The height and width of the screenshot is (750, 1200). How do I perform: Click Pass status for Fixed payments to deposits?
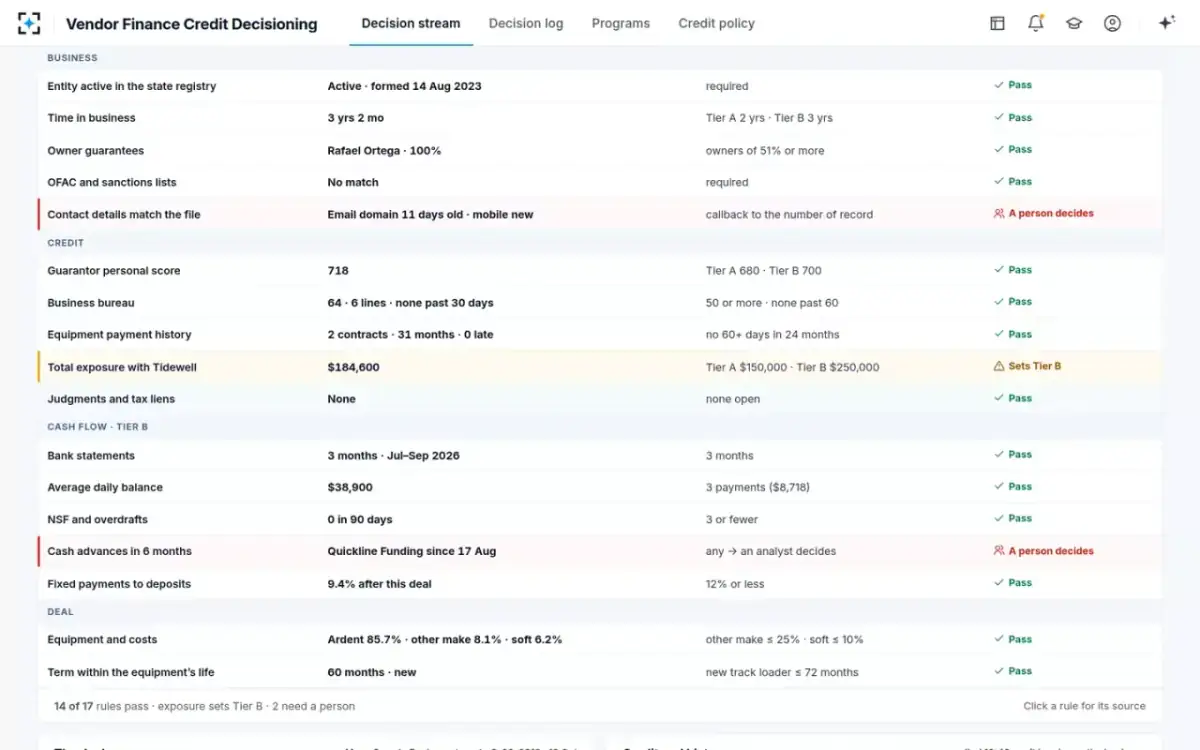[x=1013, y=582]
